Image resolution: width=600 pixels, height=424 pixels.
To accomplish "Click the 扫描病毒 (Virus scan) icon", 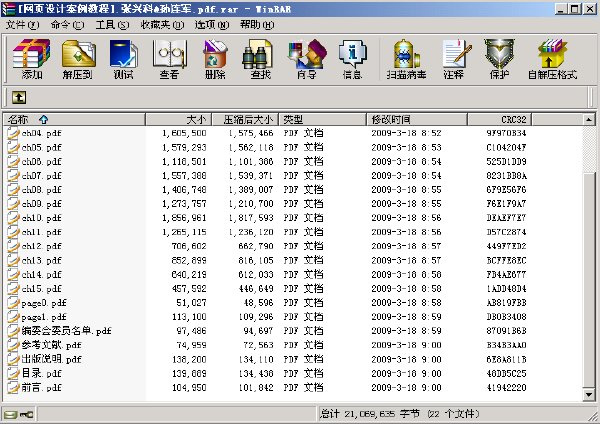I will click(406, 59).
